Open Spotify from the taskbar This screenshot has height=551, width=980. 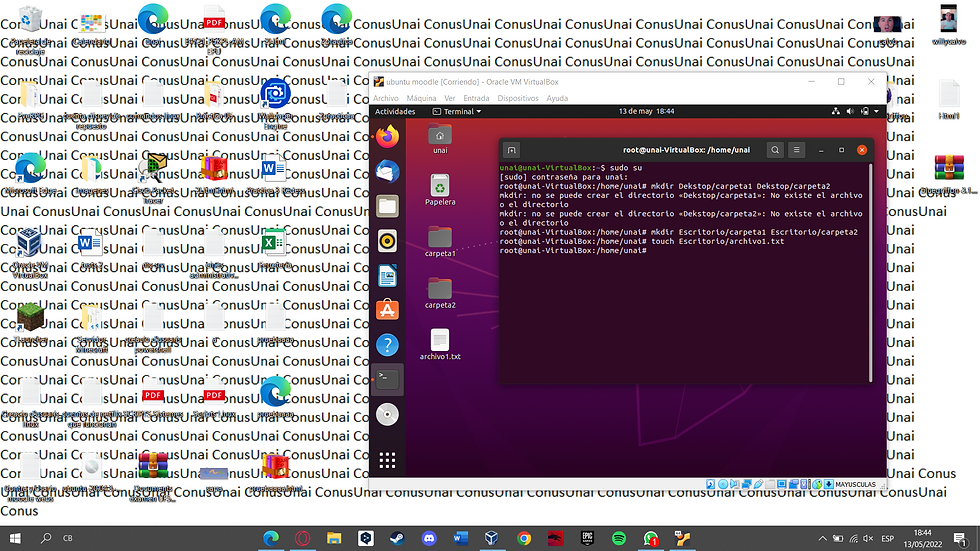tap(619, 538)
